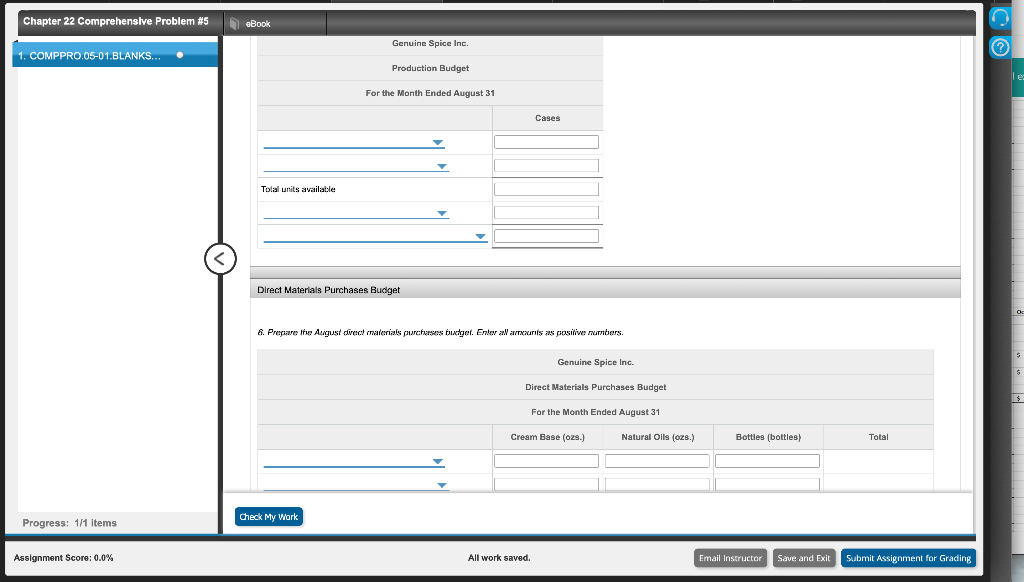
Task: Click fourth Cases input field
Action: tap(546, 212)
